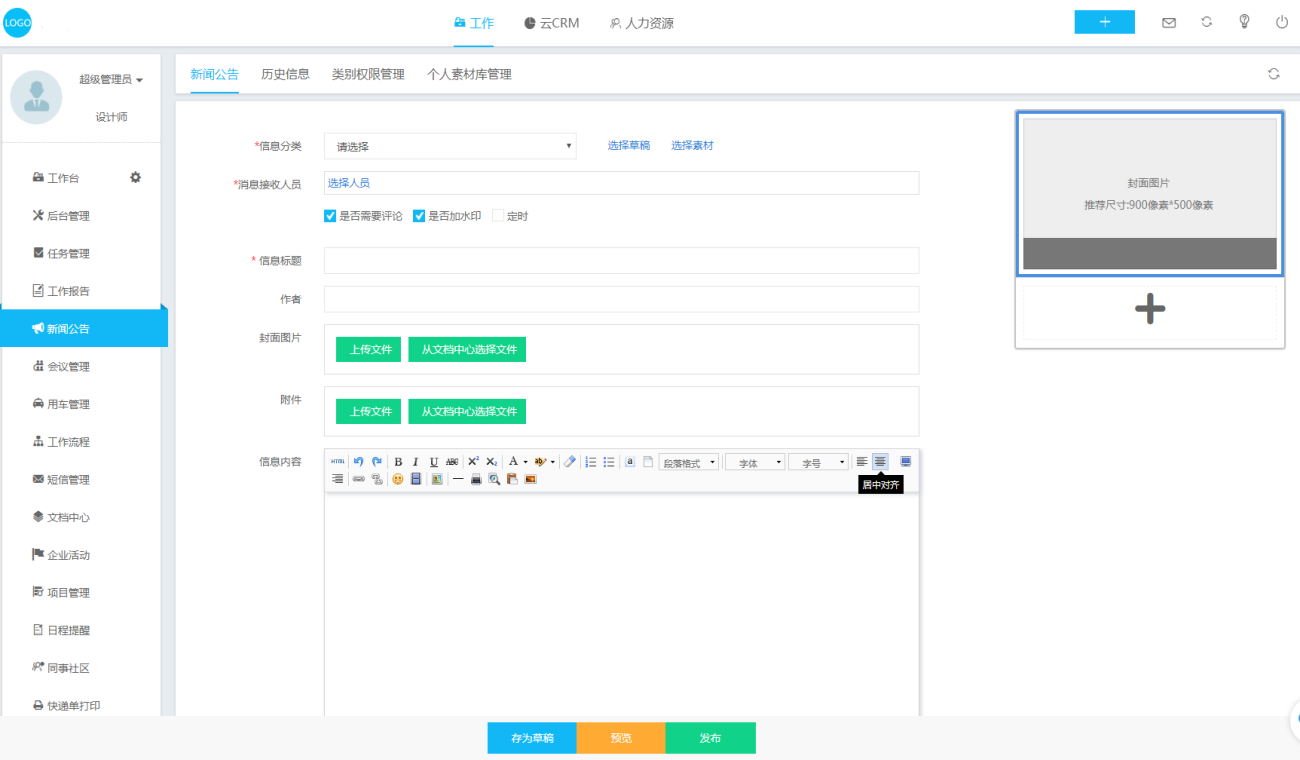Click the eraser clear-format icon
Image resolution: width=1300 pixels, height=760 pixels.
pyautogui.click(x=570, y=462)
